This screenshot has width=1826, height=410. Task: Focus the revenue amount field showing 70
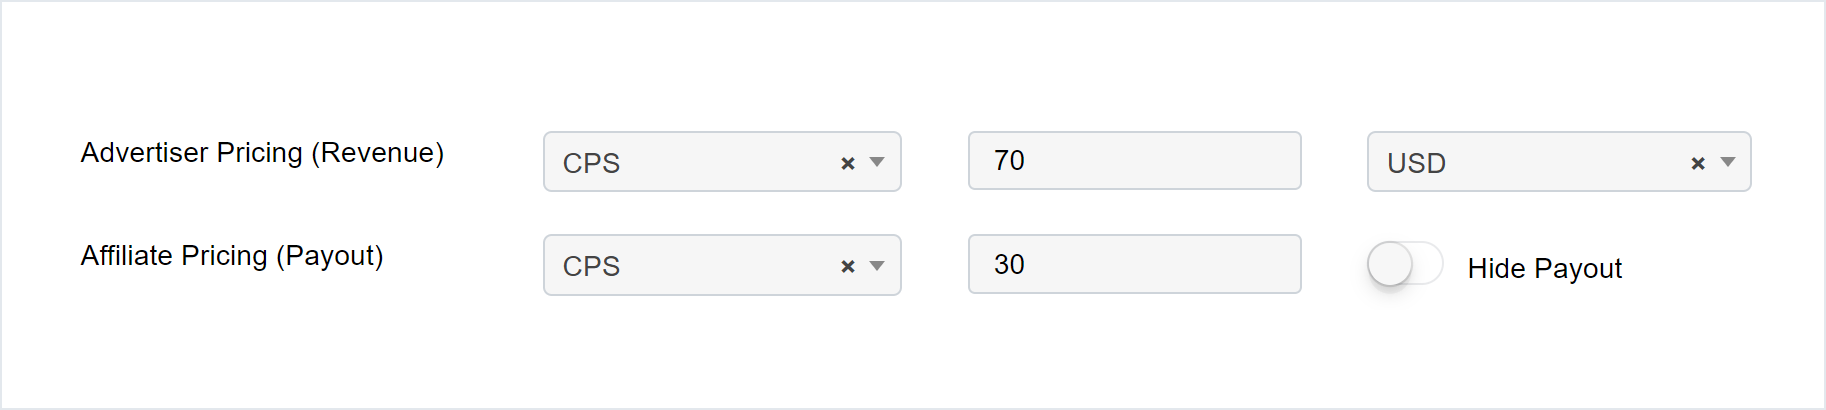(1134, 161)
